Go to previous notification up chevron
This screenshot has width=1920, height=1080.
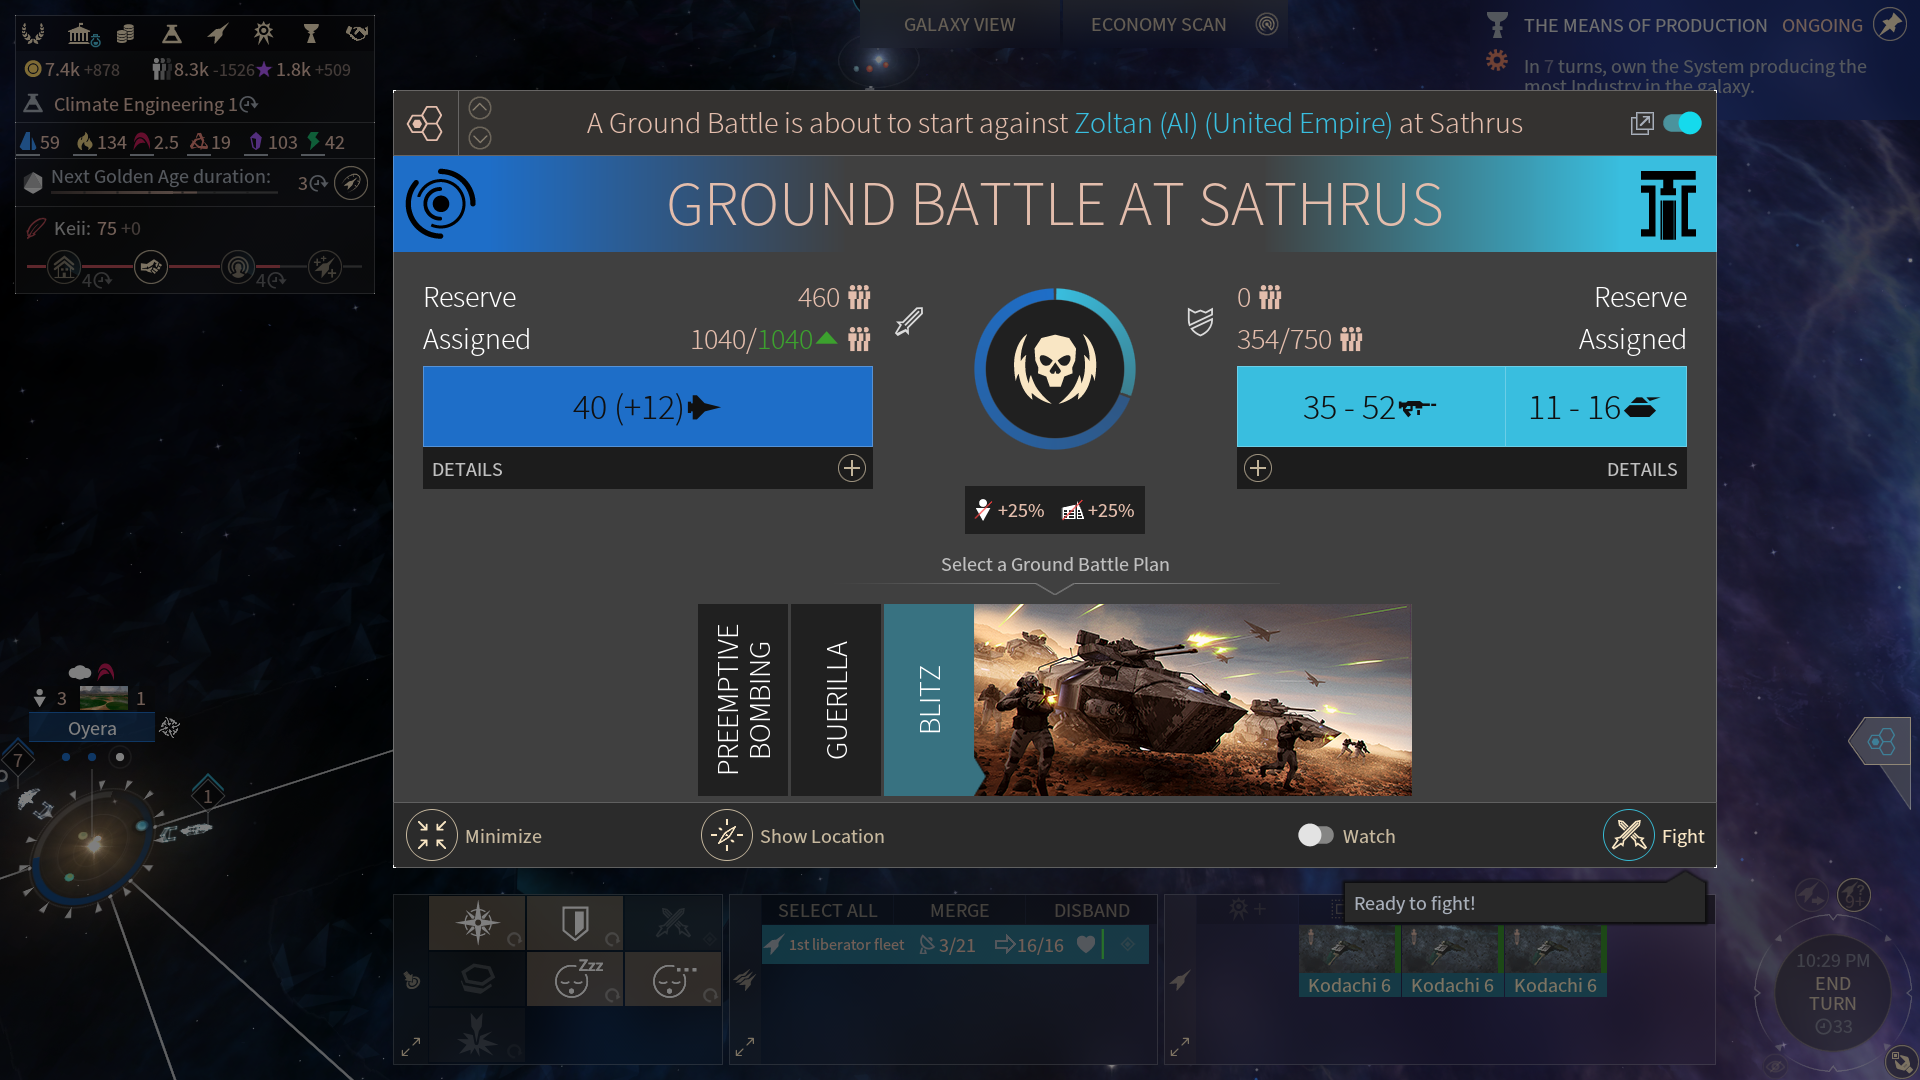pos(480,108)
